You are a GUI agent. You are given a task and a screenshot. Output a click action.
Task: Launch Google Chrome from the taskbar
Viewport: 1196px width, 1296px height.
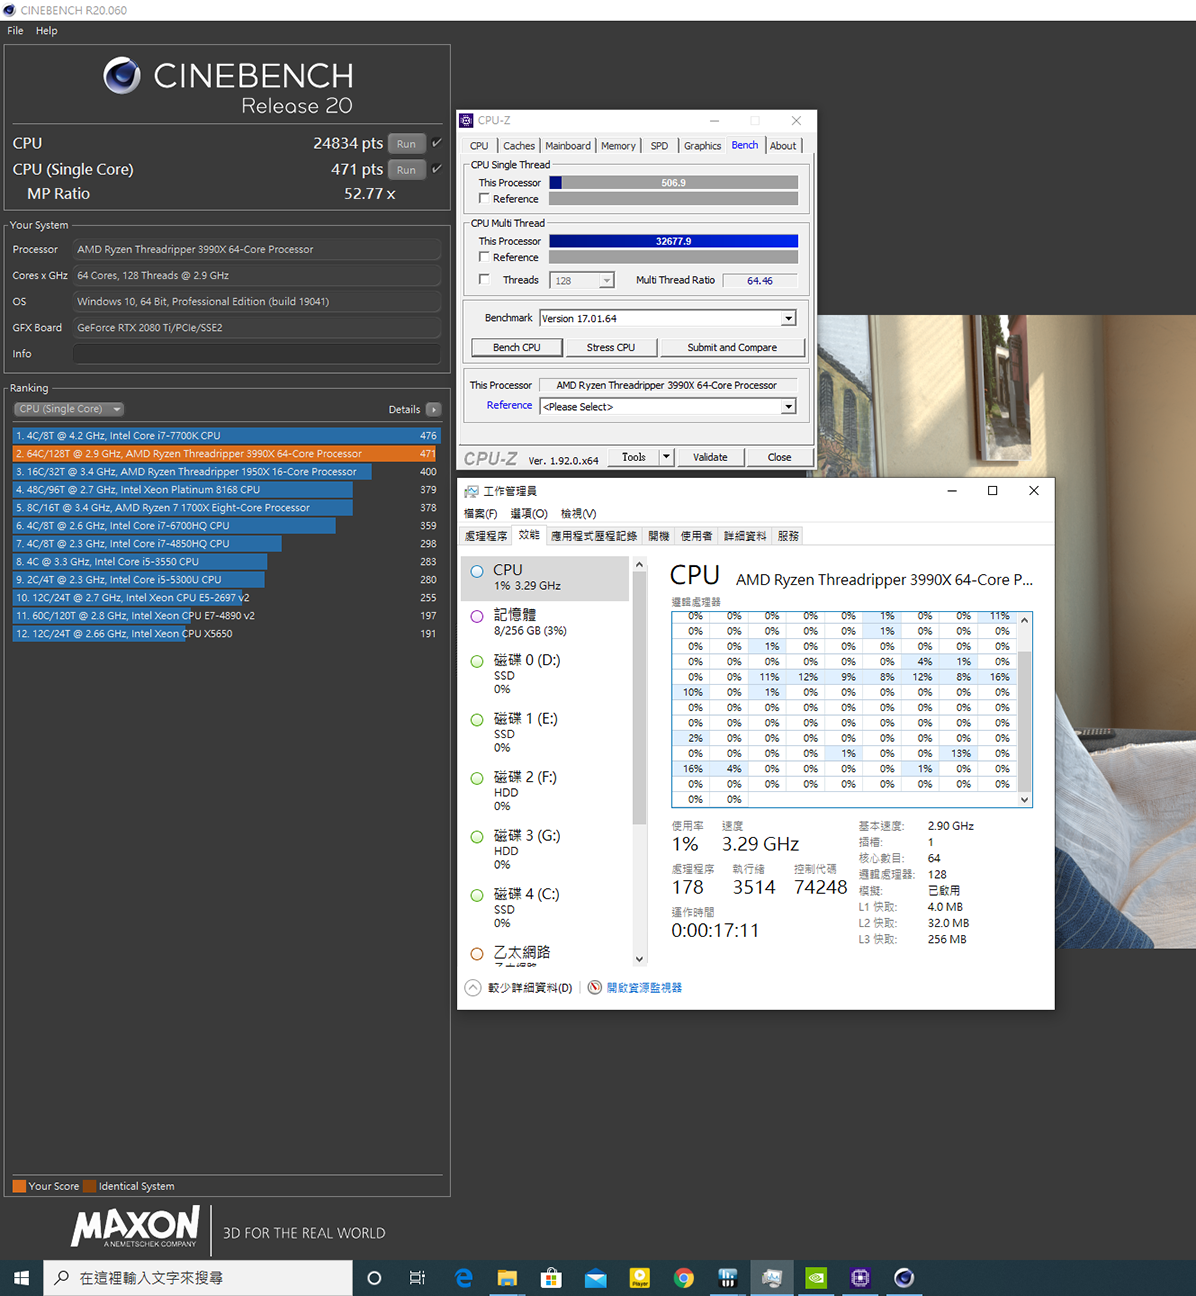pos(684,1278)
